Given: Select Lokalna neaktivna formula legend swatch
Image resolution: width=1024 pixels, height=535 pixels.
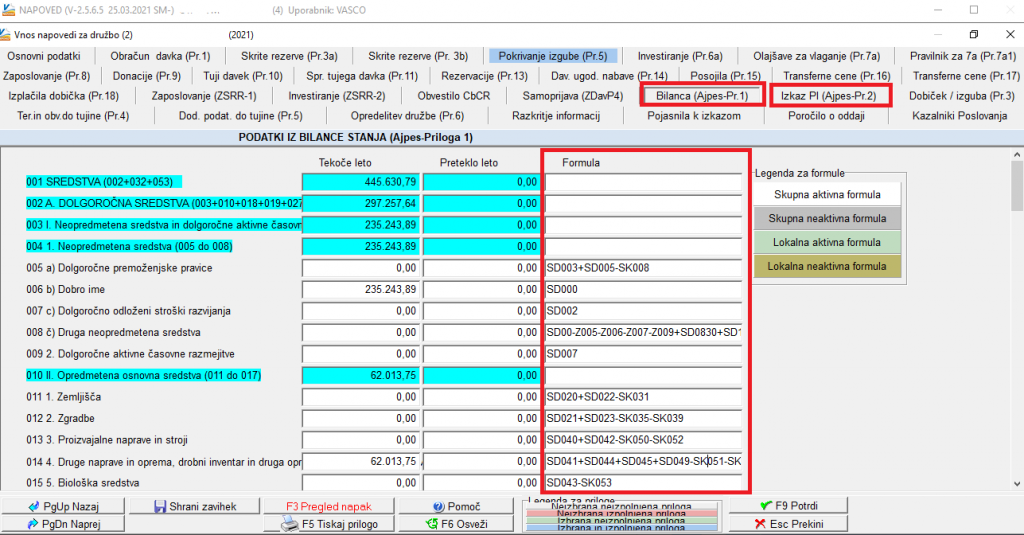Looking at the screenshot, I should tap(826, 266).
